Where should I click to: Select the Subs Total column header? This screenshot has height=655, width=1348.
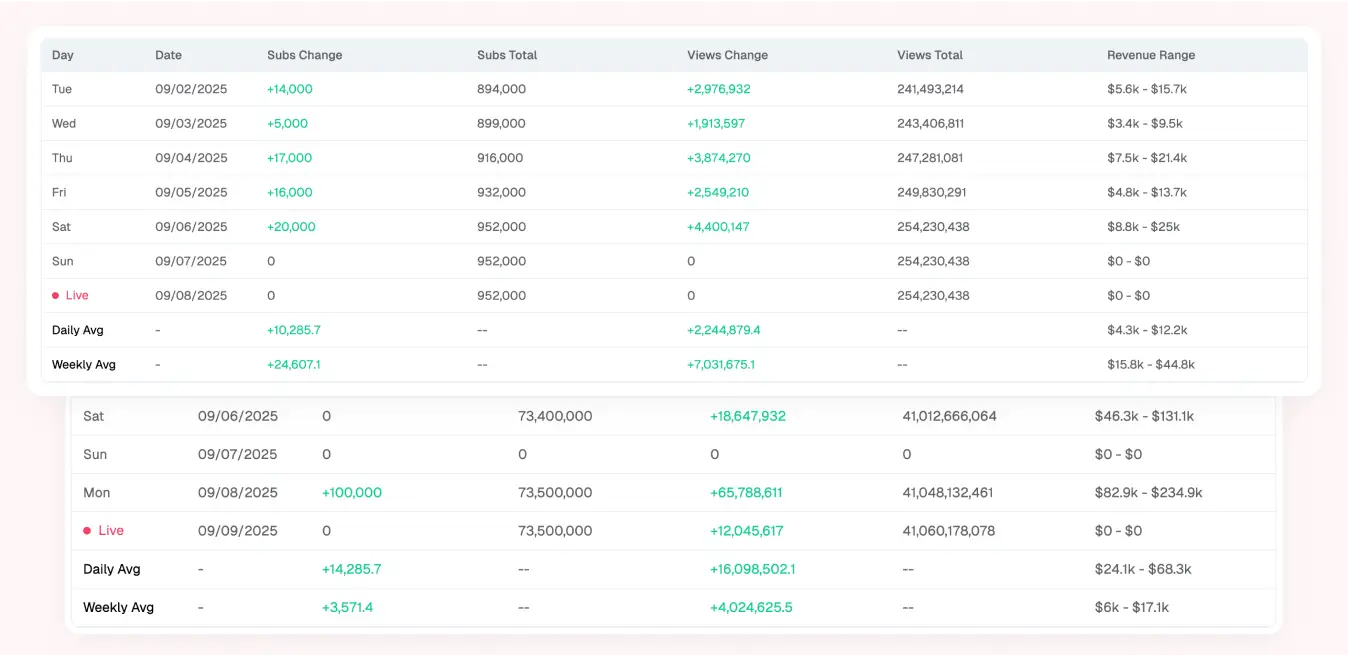(x=507, y=55)
